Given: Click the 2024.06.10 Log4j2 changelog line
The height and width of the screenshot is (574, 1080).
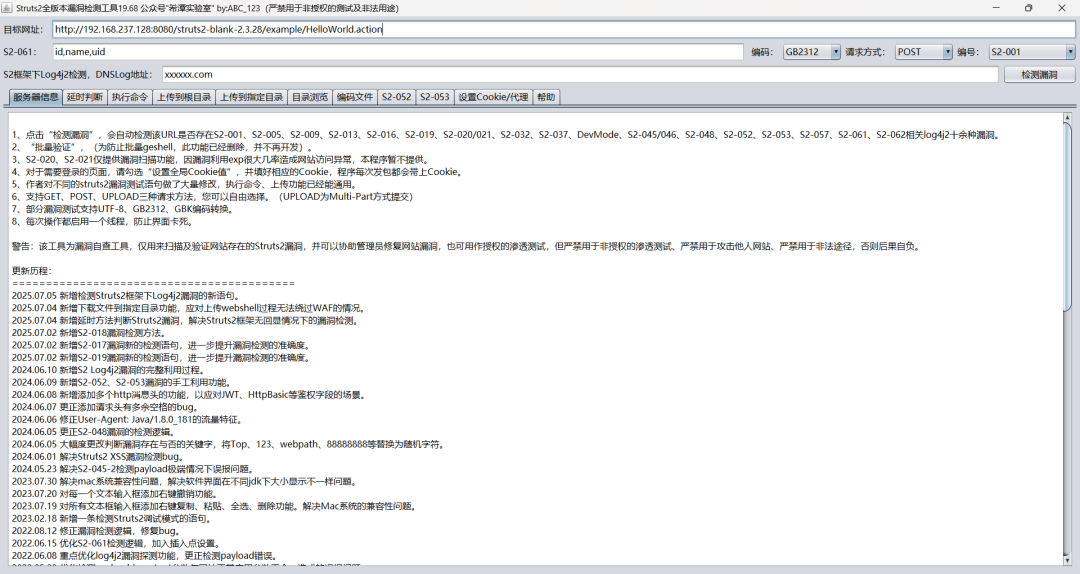Looking at the screenshot, I should tap(109, 370).
